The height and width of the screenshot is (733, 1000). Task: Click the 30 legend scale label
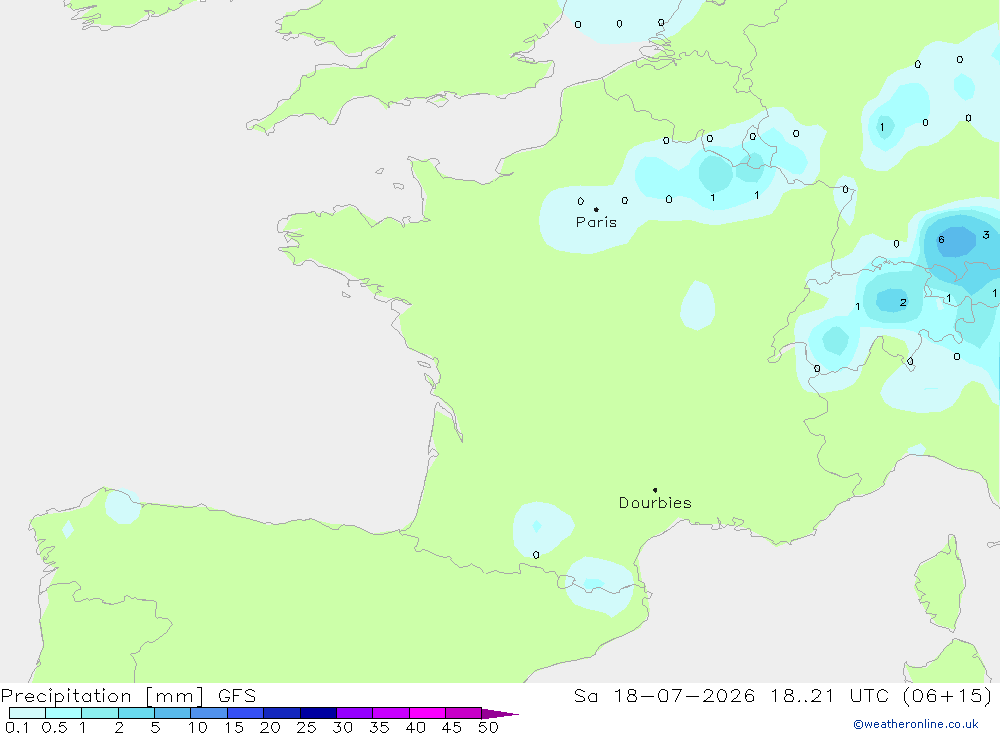[x=343, y=727]
